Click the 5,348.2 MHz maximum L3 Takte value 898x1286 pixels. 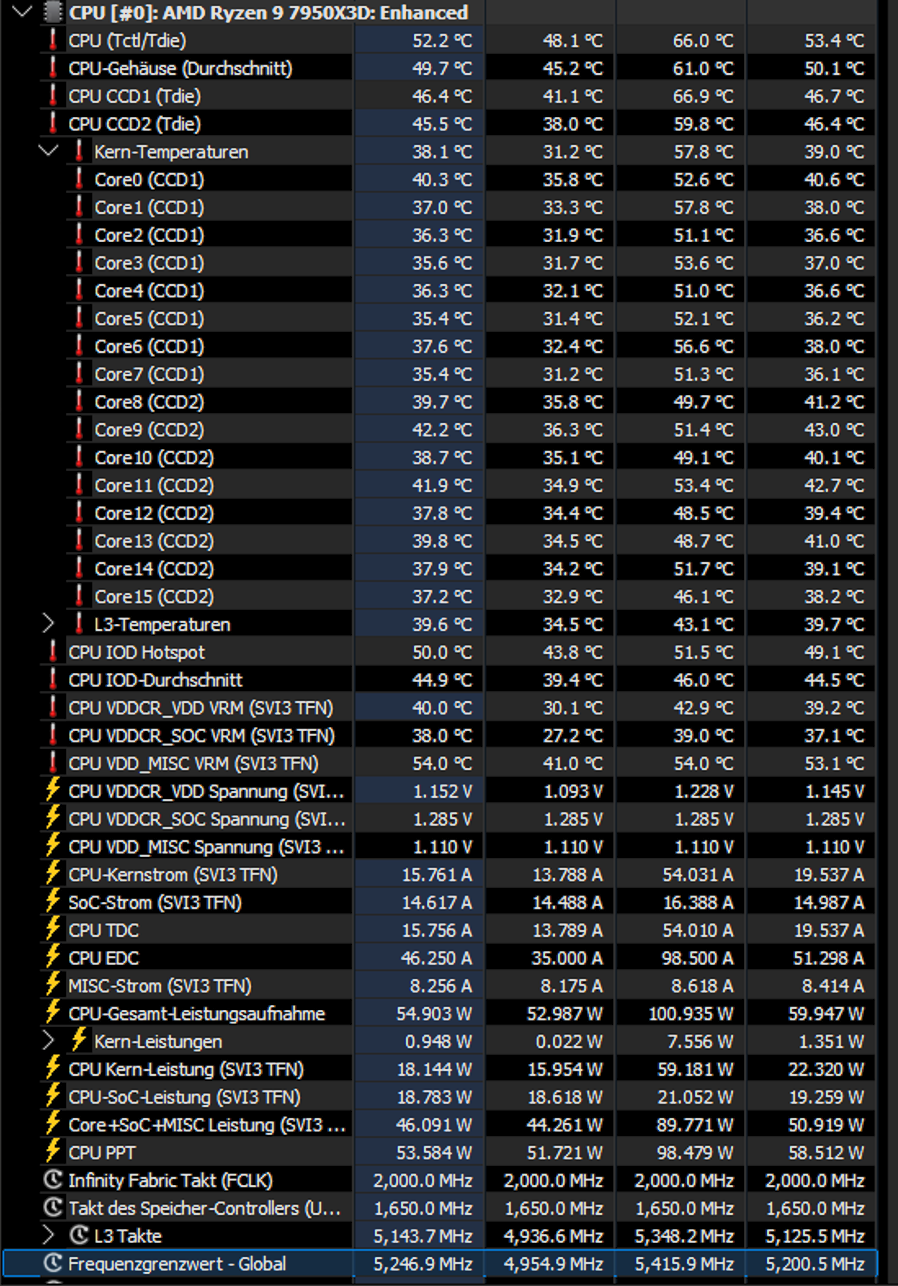(x=685, y=1236)
